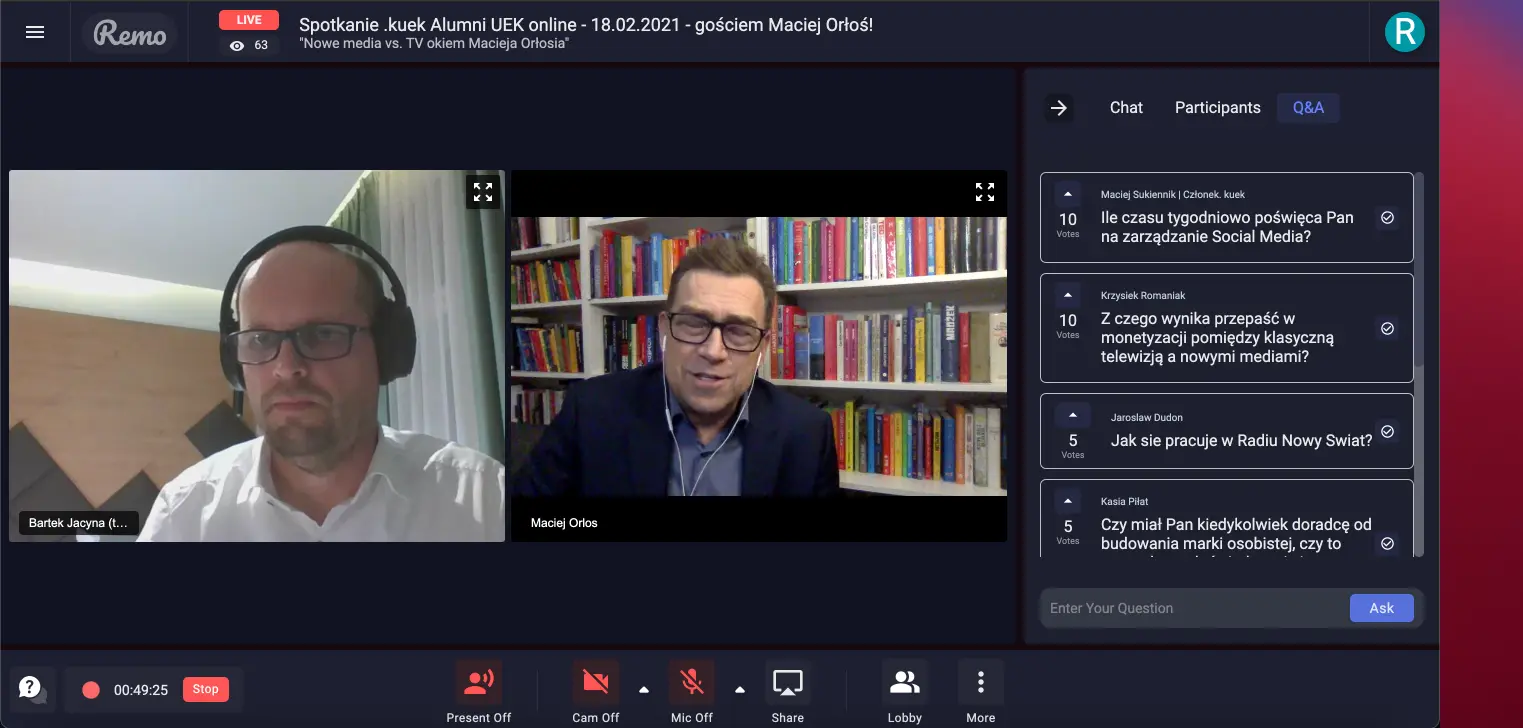1523x728 pixels.
Task: Upvote Krzysiek Romaniak's question
Action: tap(1068, 295)
